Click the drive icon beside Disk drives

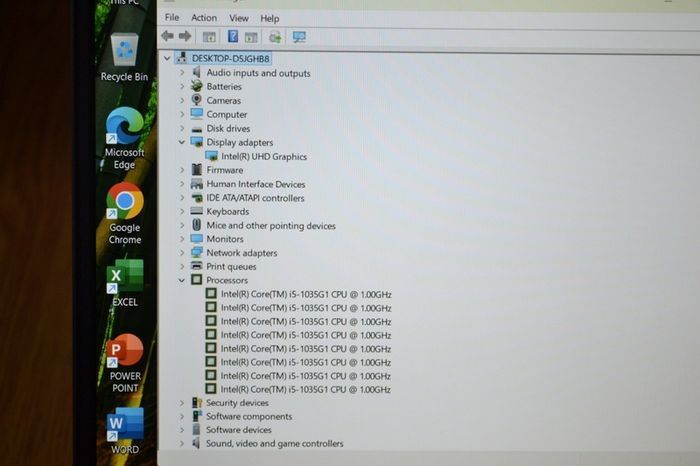[x=196, y=129]
